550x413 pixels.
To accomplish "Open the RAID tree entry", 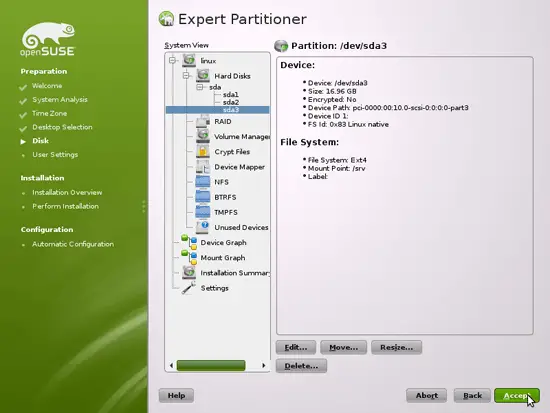I will click(223, 121).
